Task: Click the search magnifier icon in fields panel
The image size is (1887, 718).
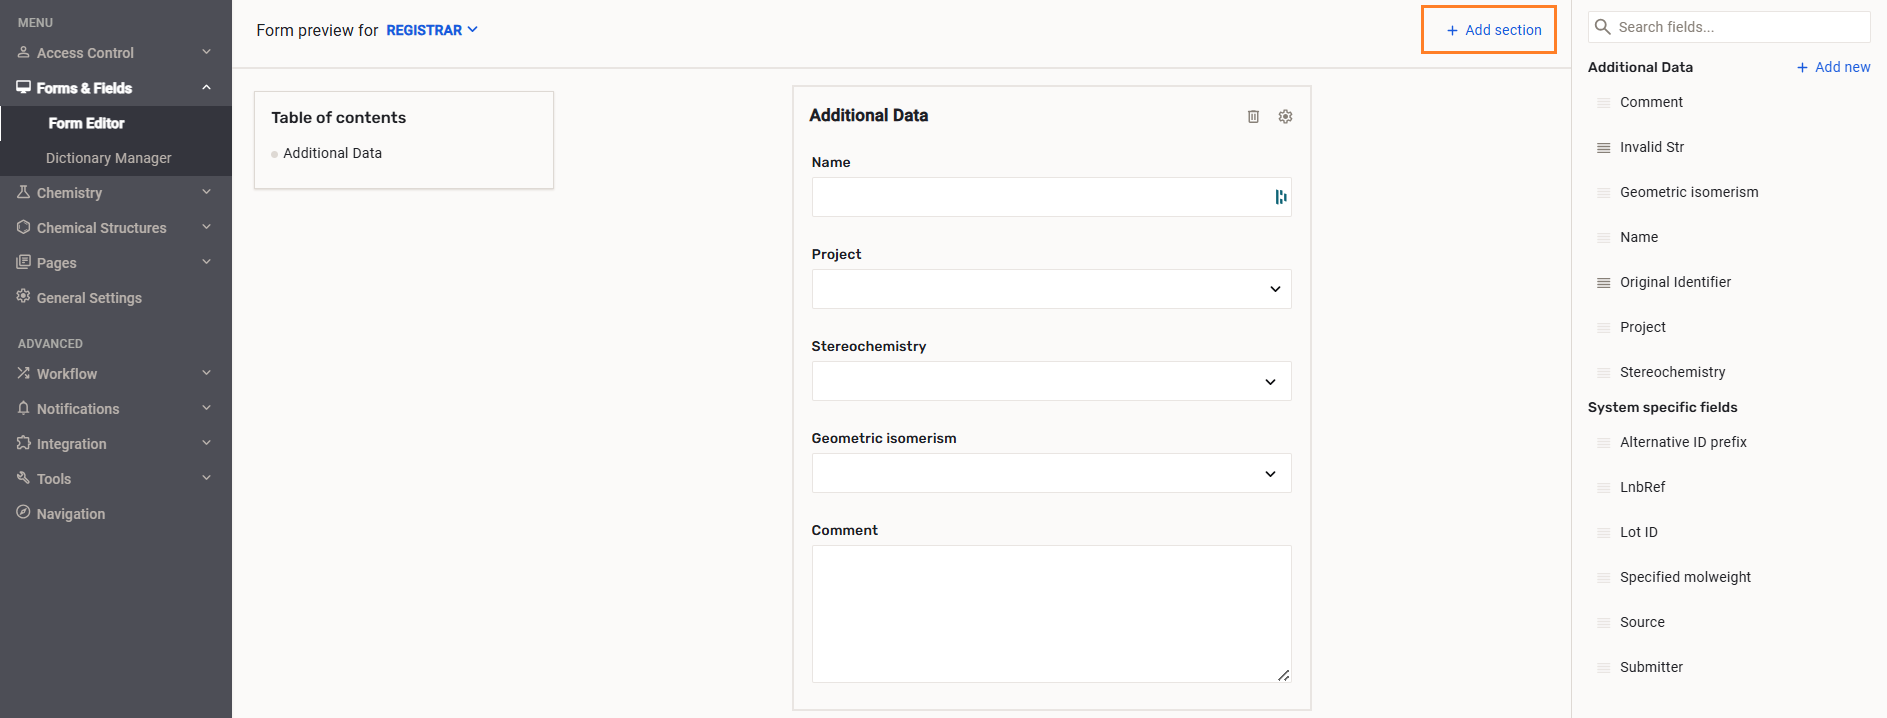Action: coord(1602,27)
